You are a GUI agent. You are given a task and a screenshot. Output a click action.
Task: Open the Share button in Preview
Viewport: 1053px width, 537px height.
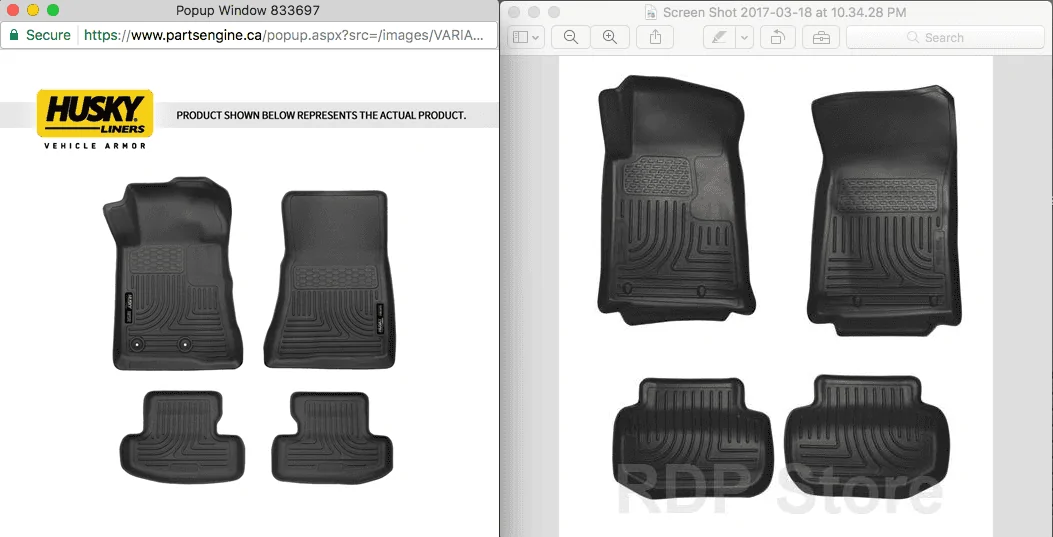pyautogui.click(x=655, y=38)
